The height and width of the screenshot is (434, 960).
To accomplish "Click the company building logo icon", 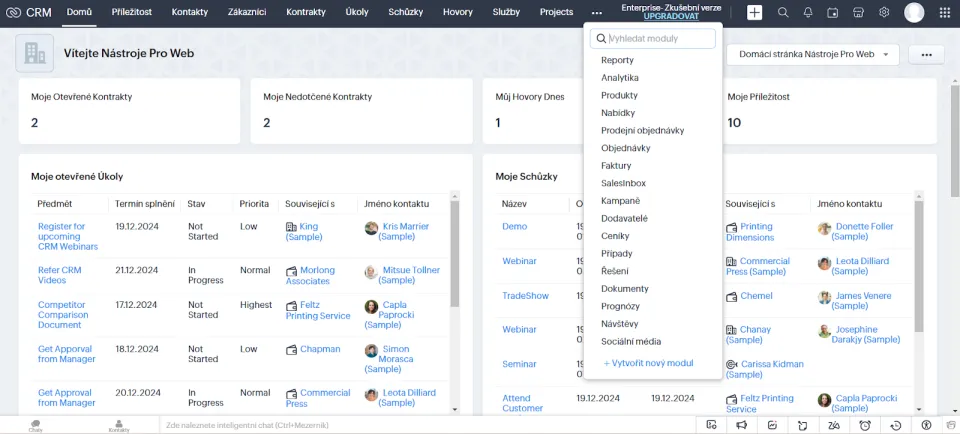I will [x=34, y=53].
